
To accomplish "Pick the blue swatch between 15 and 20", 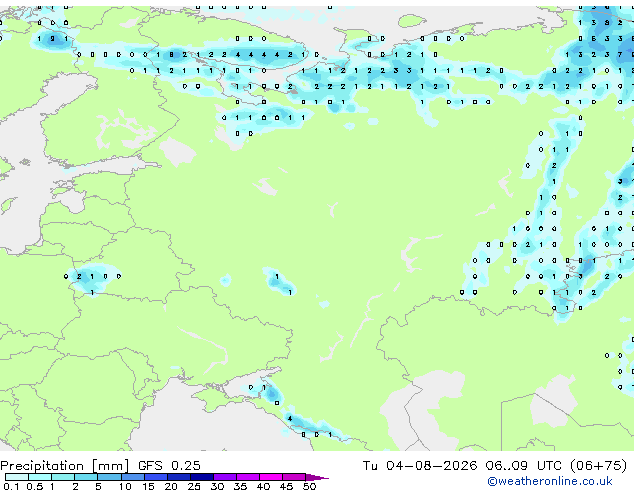I will pos(156,477).
